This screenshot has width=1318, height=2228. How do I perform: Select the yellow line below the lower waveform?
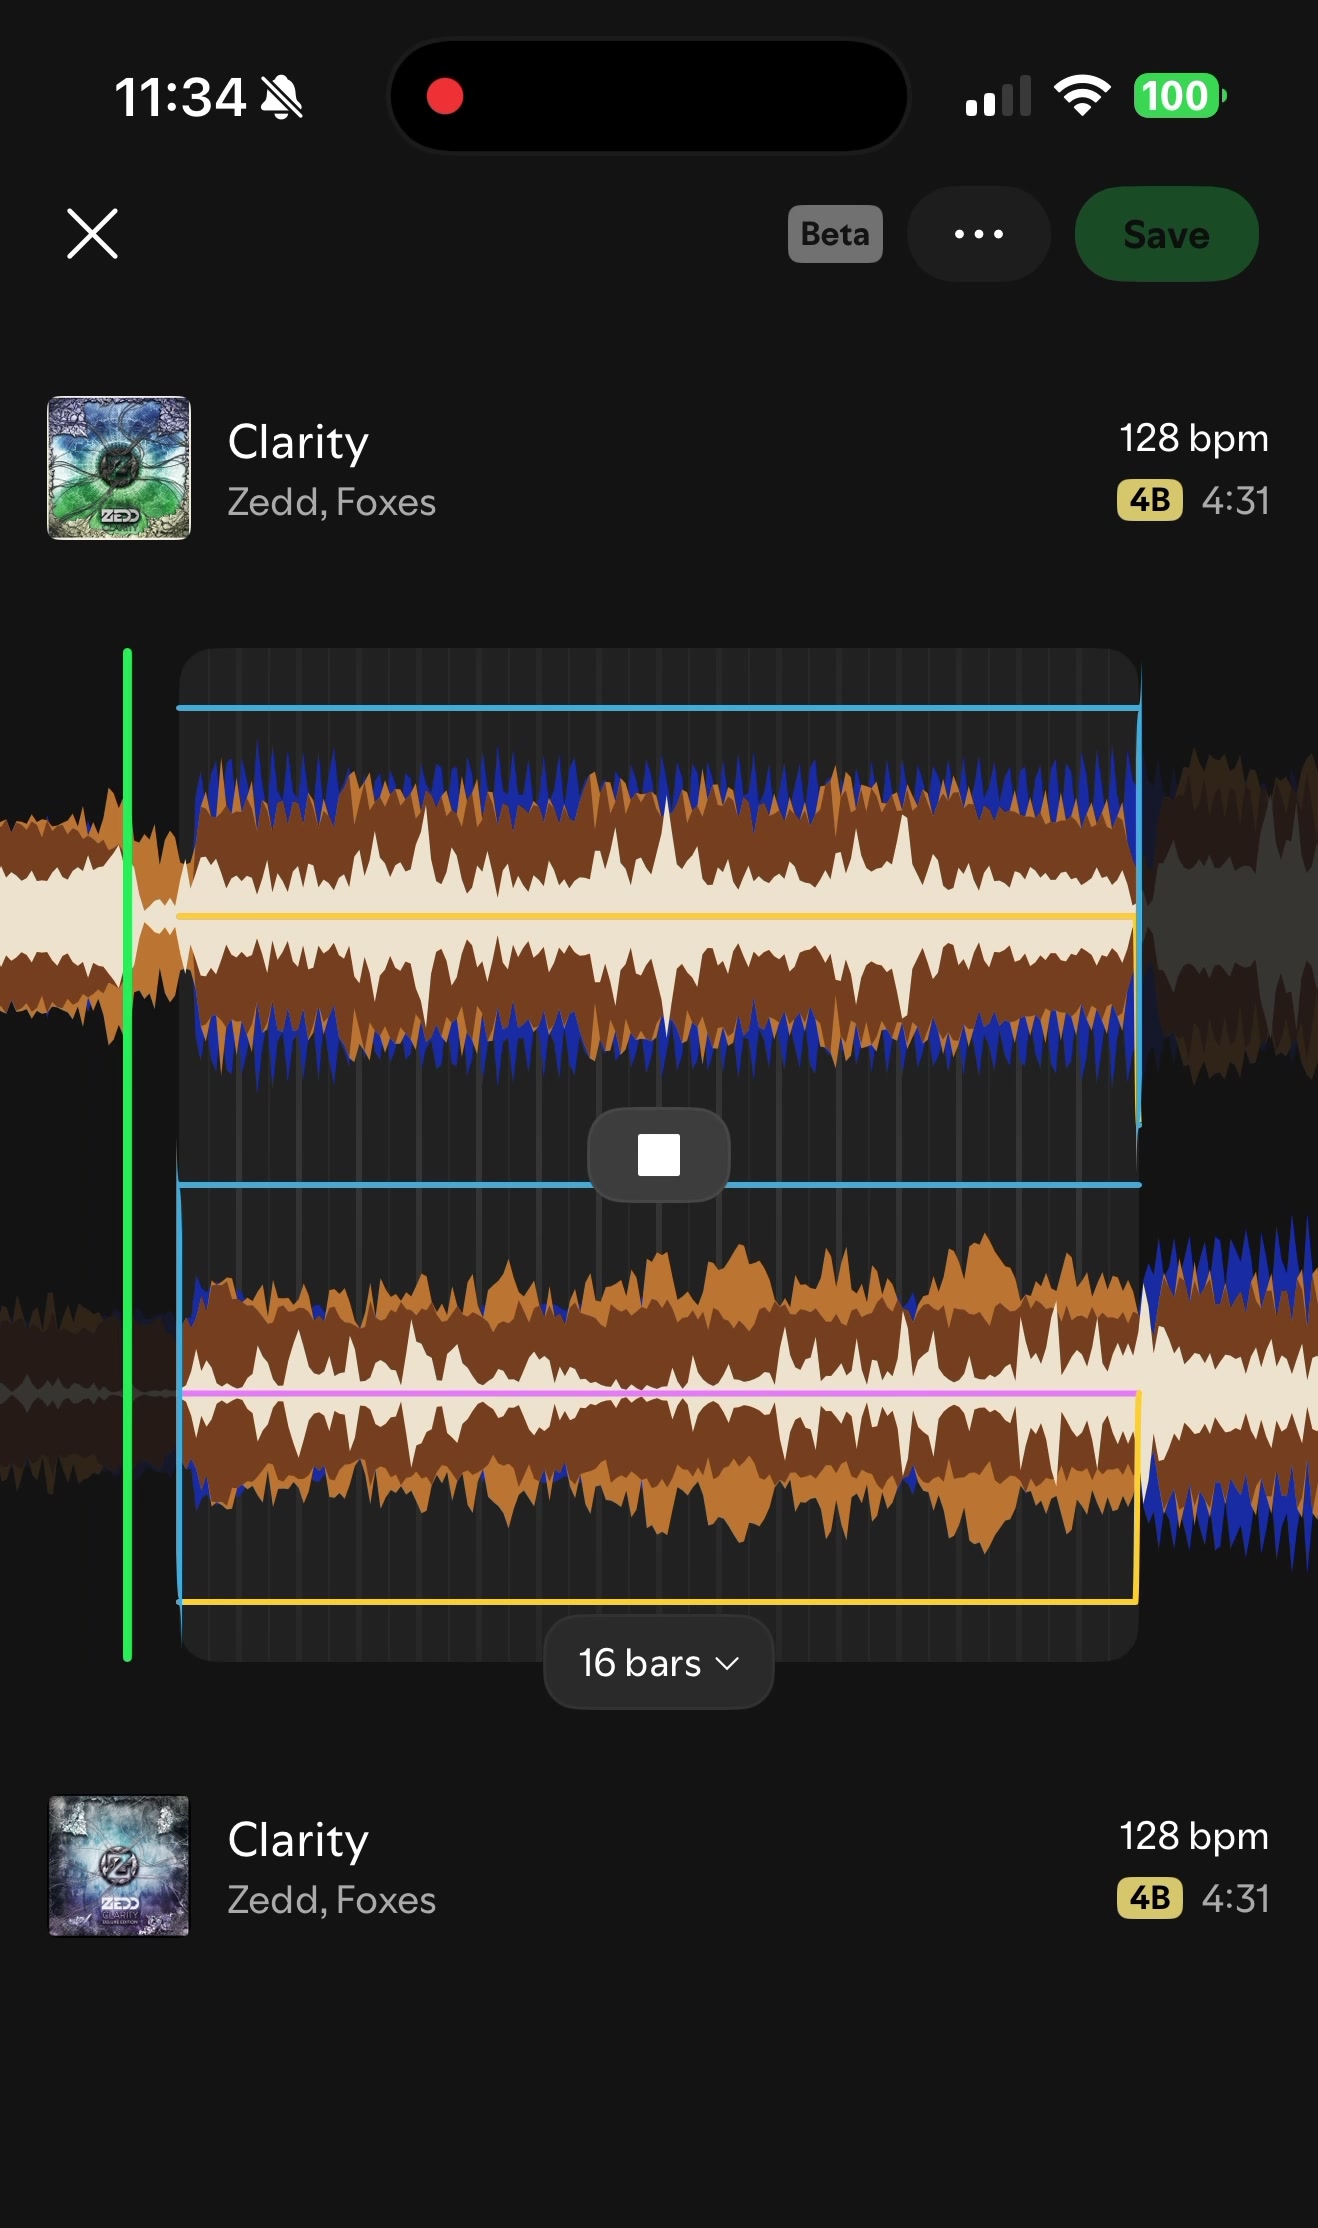point(658,1602)
